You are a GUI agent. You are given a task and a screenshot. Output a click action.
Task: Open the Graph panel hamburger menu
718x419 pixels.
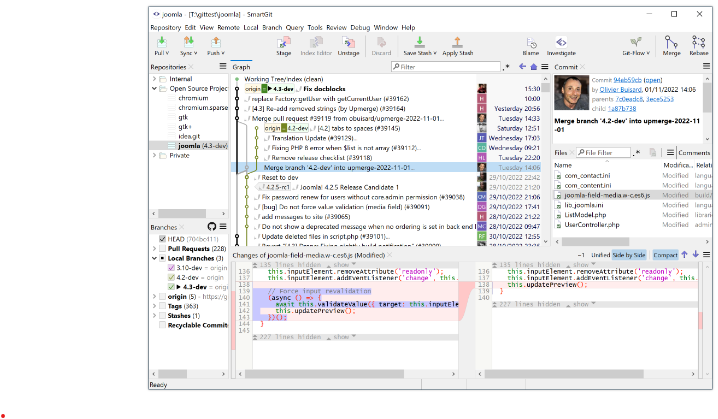(544, 67)
